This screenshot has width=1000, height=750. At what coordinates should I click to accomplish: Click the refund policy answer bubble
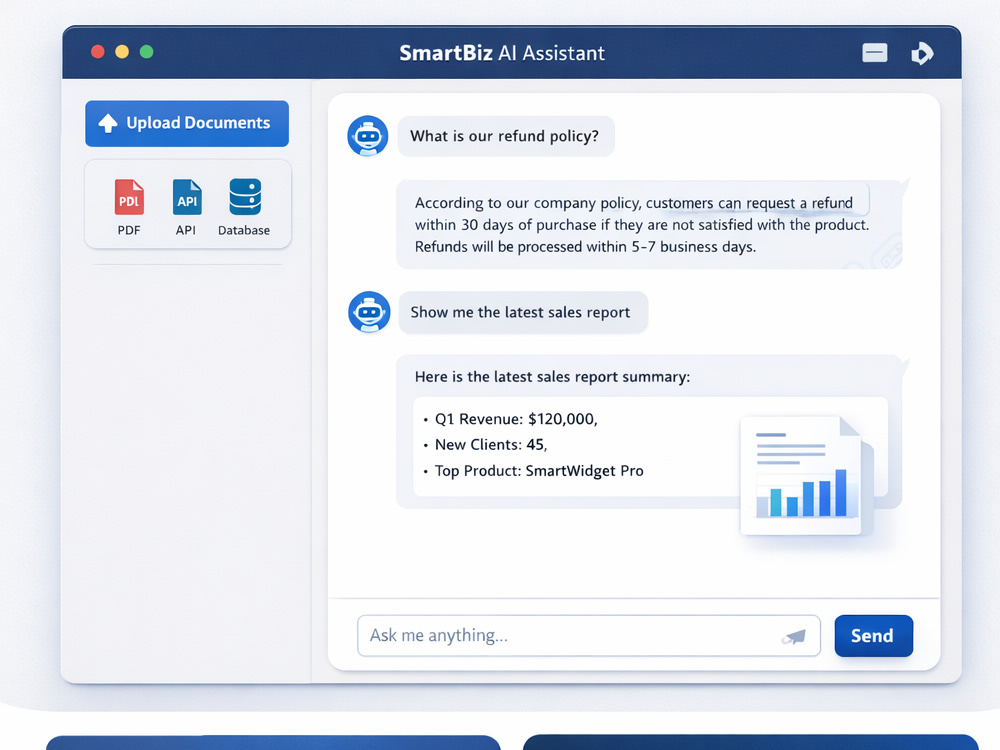coord(649,224)
